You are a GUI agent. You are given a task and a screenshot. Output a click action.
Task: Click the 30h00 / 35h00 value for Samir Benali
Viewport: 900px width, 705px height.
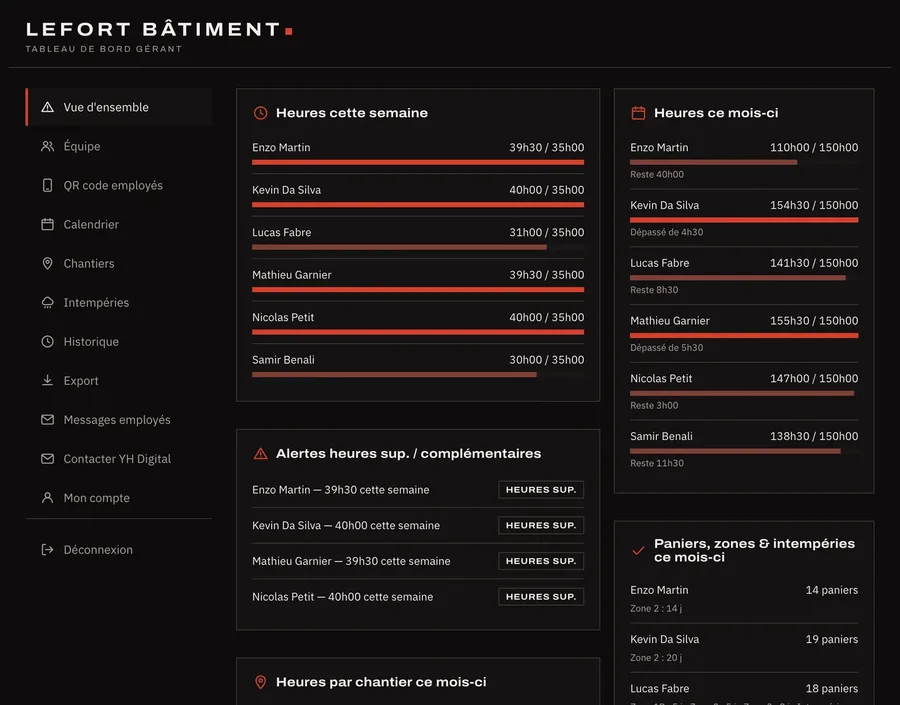click(x=546, y=360)
